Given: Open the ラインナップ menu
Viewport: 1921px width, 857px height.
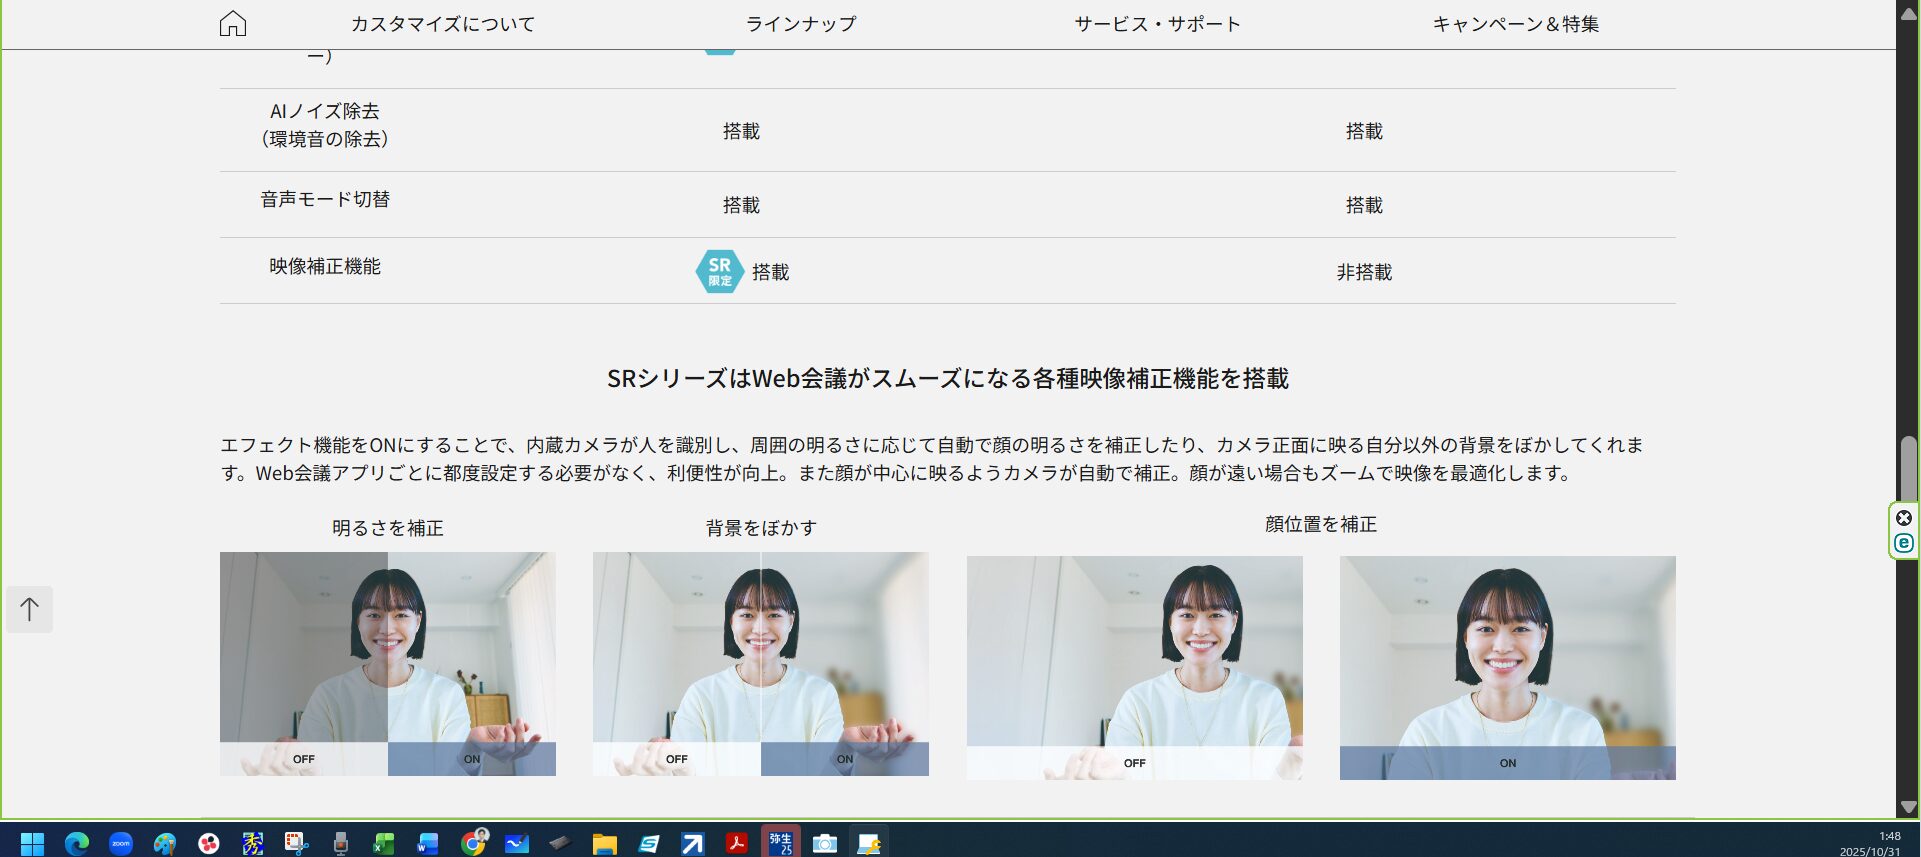Looking at the screenshot, I should pyautogui.click(x=800, y=24).
